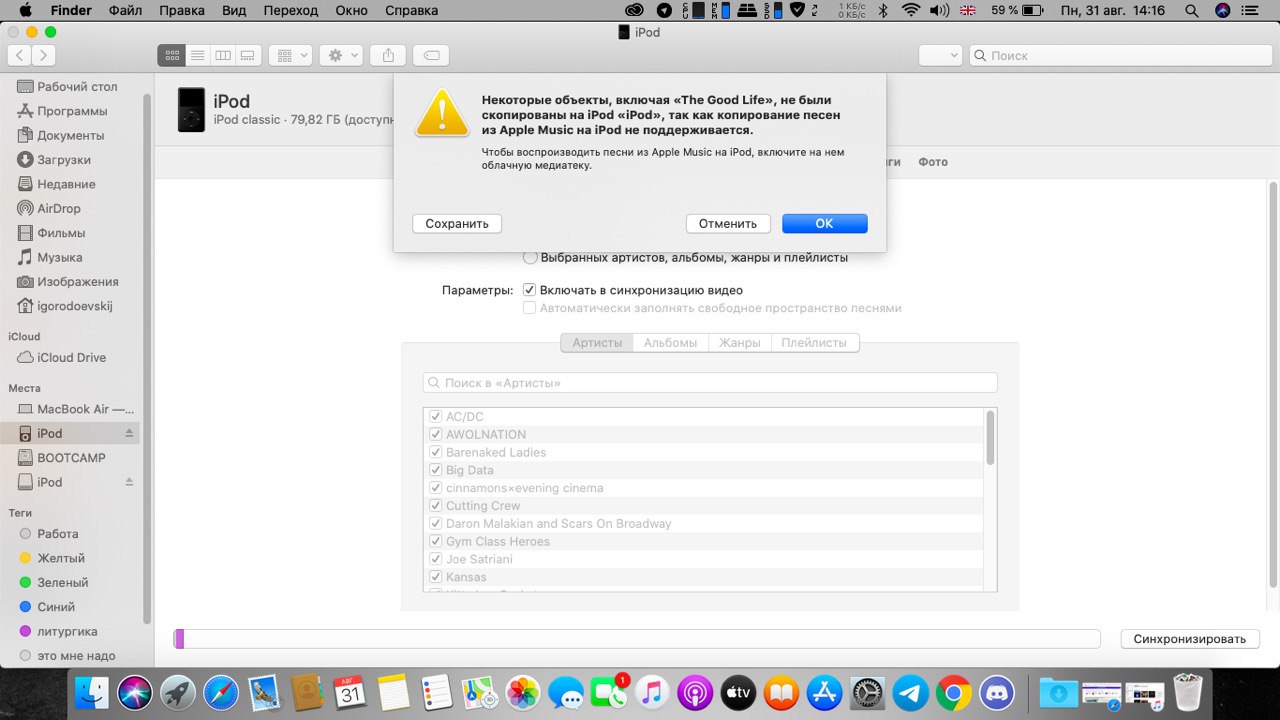Click Сохранить in the alert dialog
1280x720 pixels.
coord(457,224)
